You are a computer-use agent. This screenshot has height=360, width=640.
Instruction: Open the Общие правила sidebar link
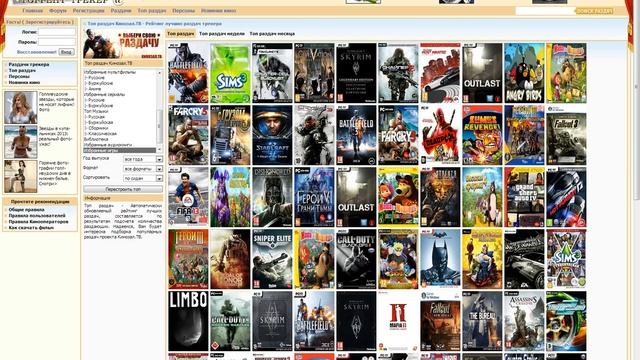point(27,210)
